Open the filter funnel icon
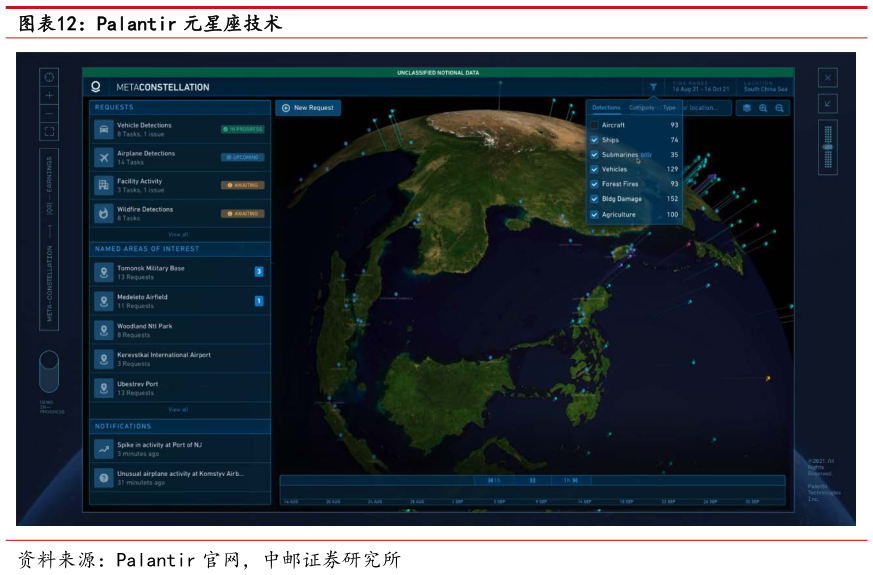This screenshot has width=873, height=575. 653,88
